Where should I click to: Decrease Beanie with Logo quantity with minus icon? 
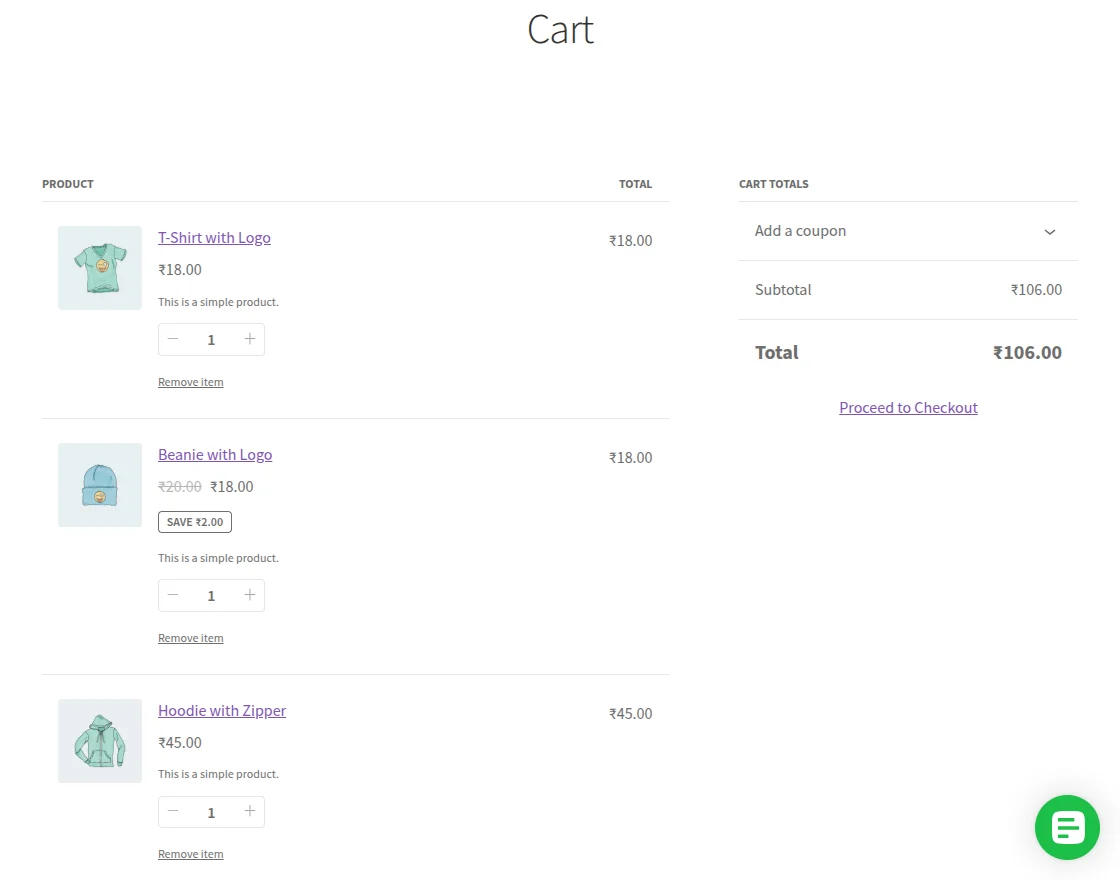(x=172, y=595)
